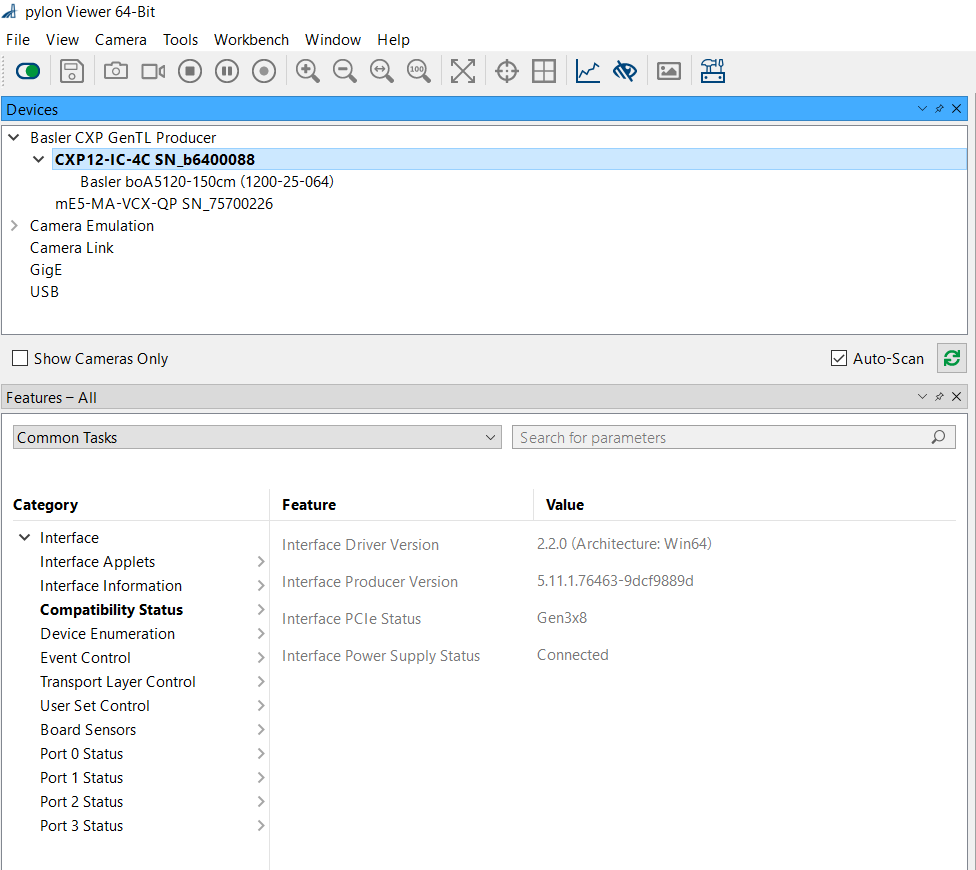Click the Interface PCIe Status value Gen3x8

(562, 618)
